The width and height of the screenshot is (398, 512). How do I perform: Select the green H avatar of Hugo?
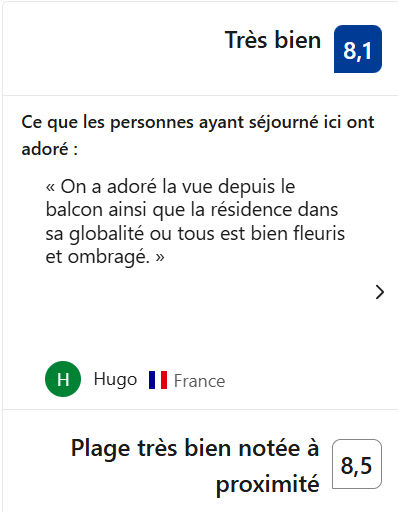coord(63,379)
